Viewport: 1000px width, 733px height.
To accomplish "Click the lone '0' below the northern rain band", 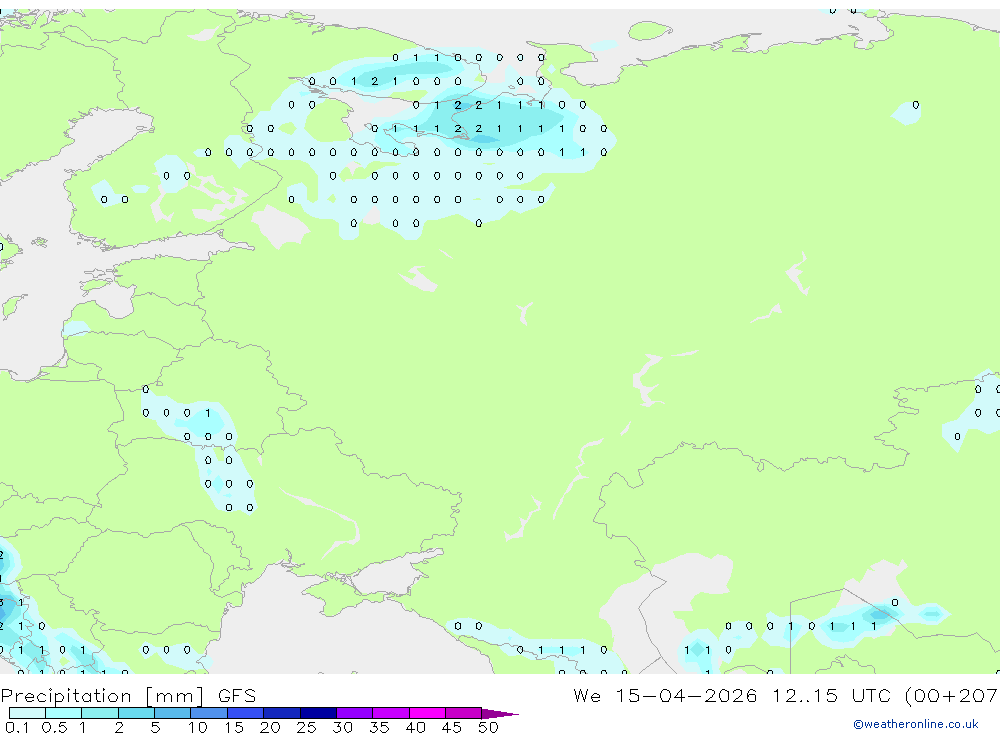I will tap(478, 223).
